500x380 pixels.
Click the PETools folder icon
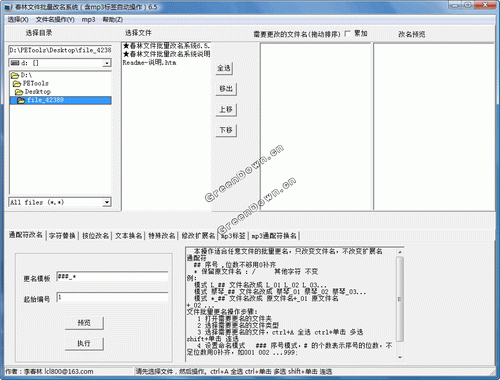coord(17,84)
